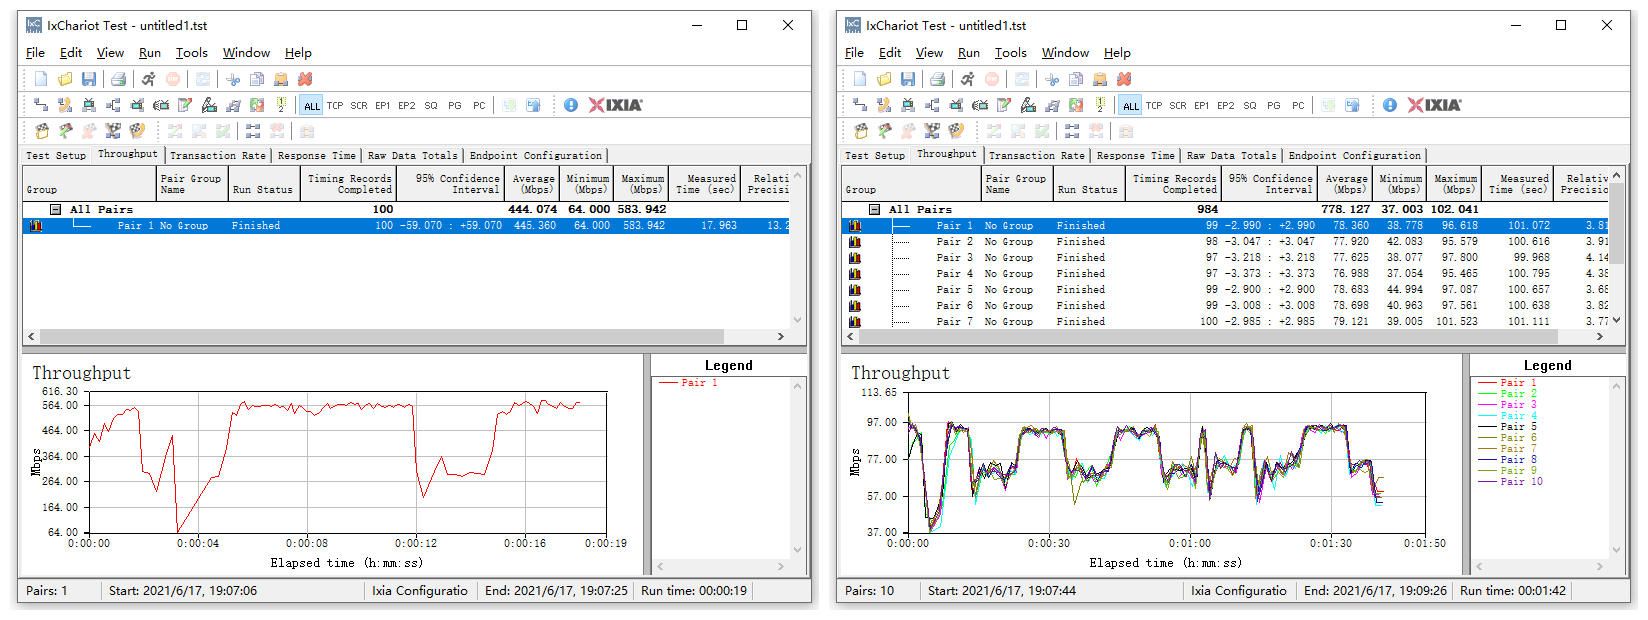The width and height of the screenshot is (1648, 620).
Task: Click the legend up arrow in the right window
Action: pos(1617,385)
